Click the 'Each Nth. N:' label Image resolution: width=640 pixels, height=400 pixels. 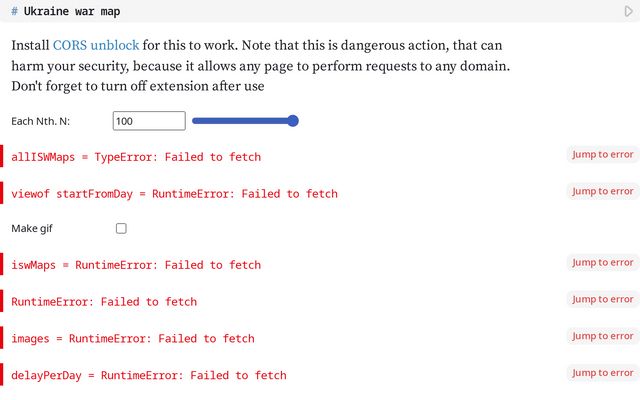[x=47, y=122]
